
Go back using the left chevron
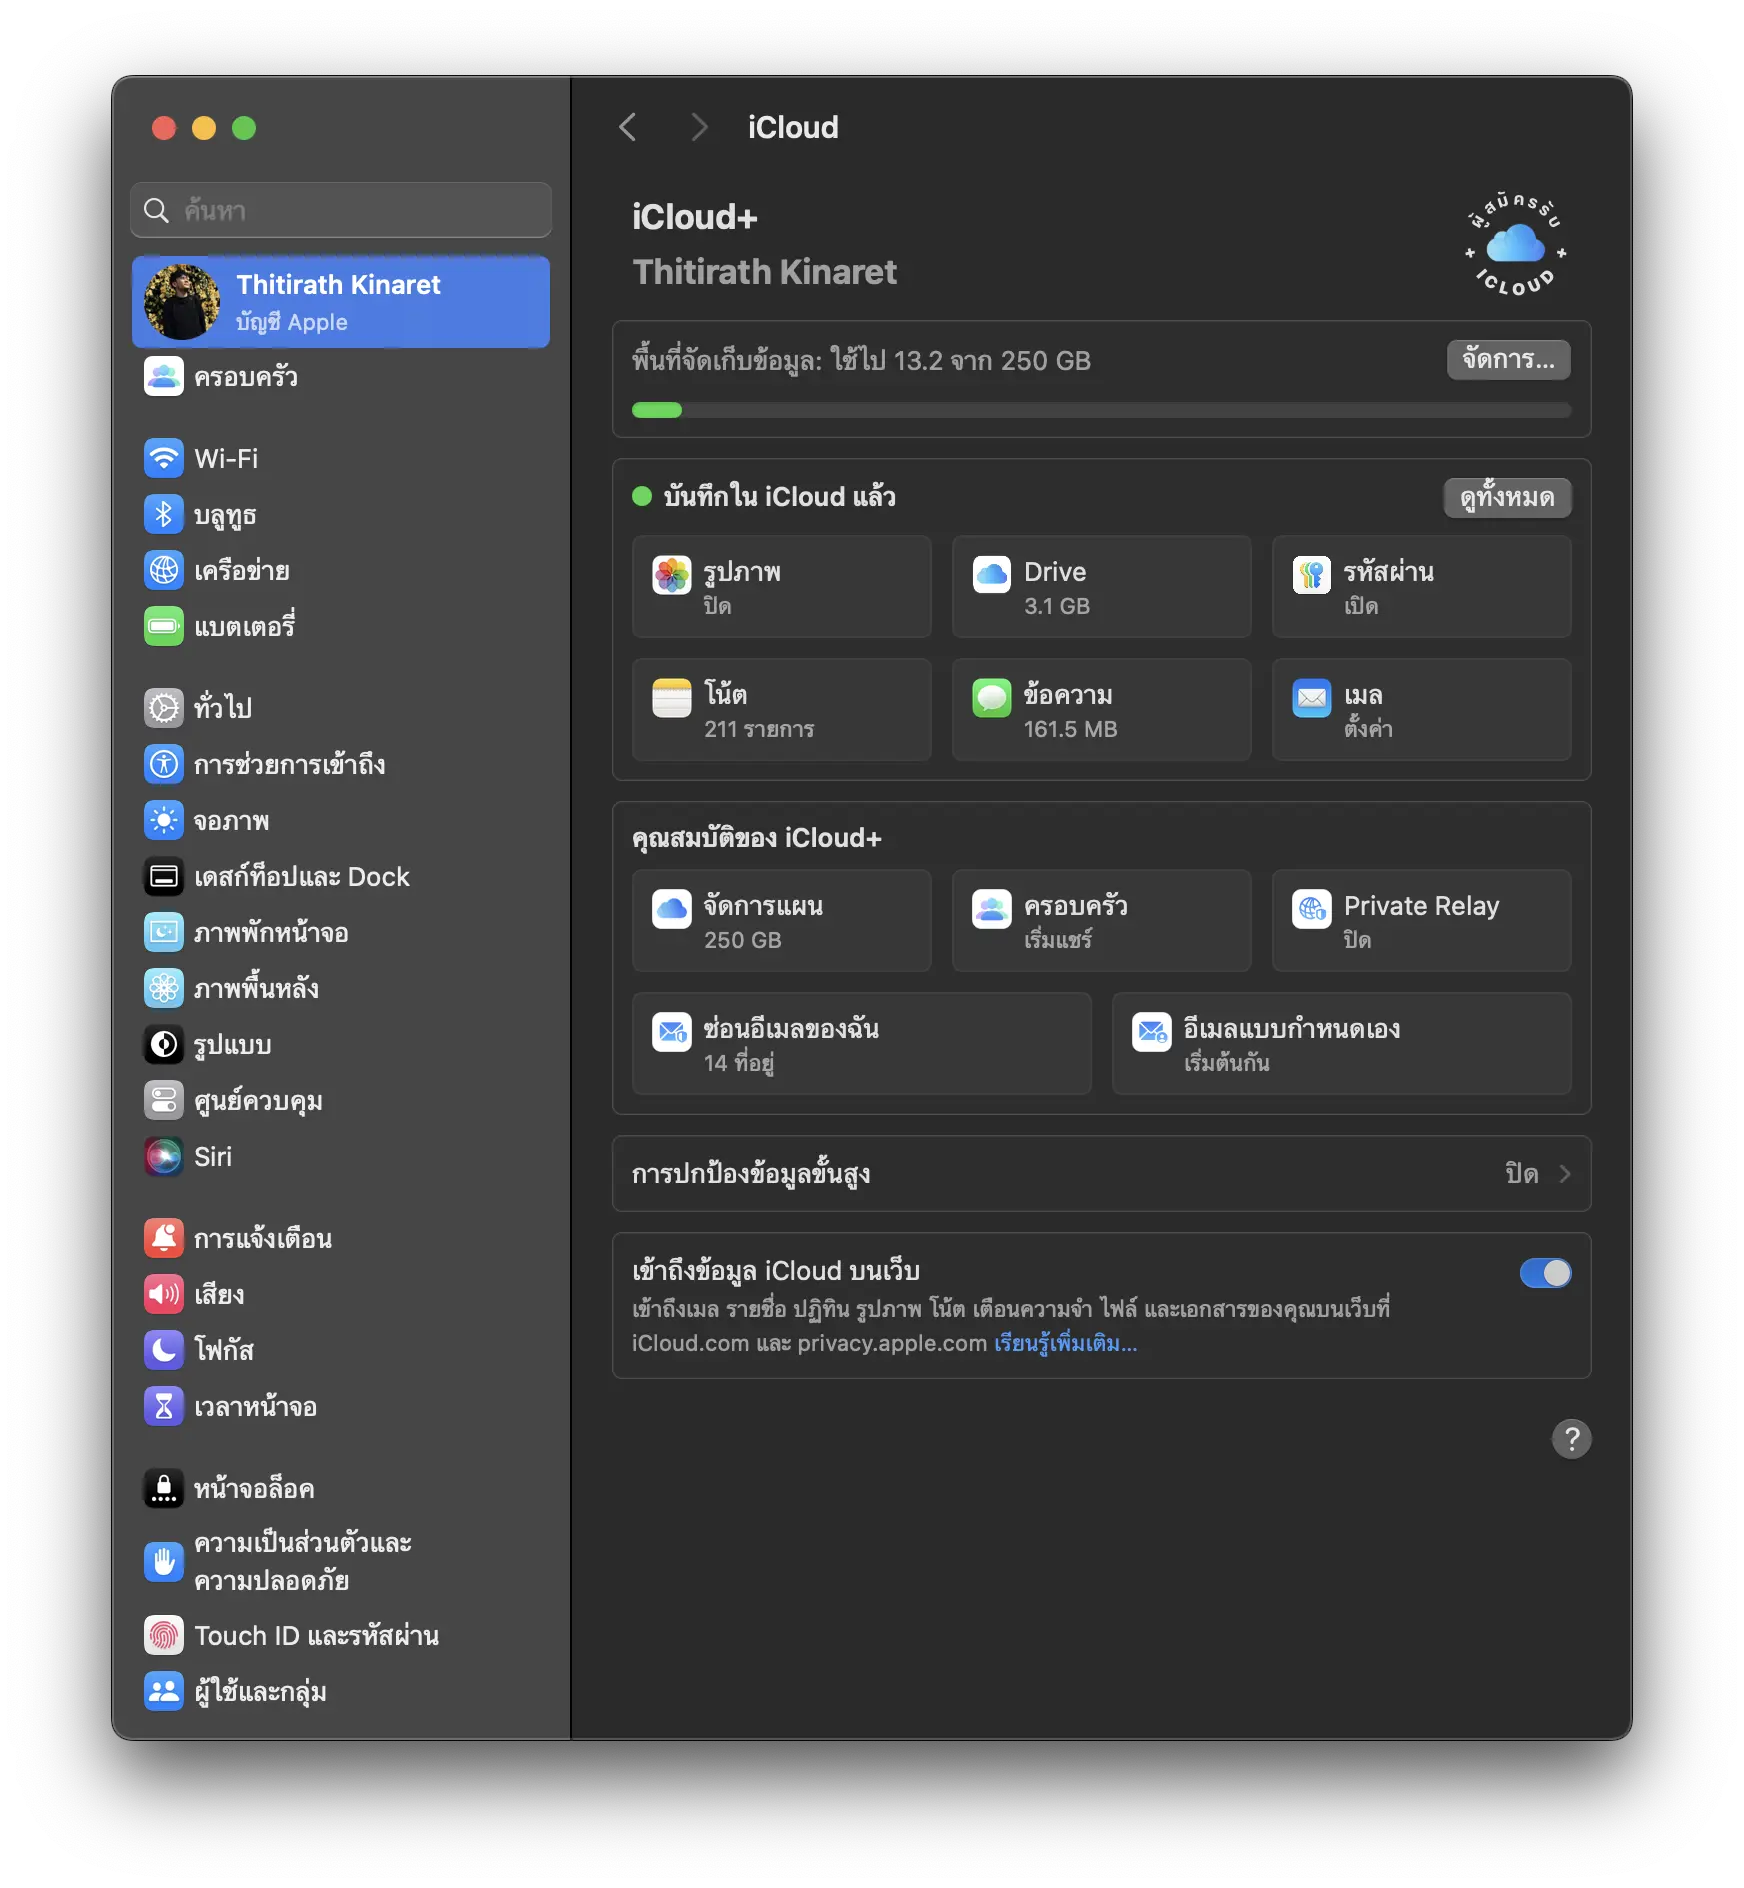pos(628,128)
